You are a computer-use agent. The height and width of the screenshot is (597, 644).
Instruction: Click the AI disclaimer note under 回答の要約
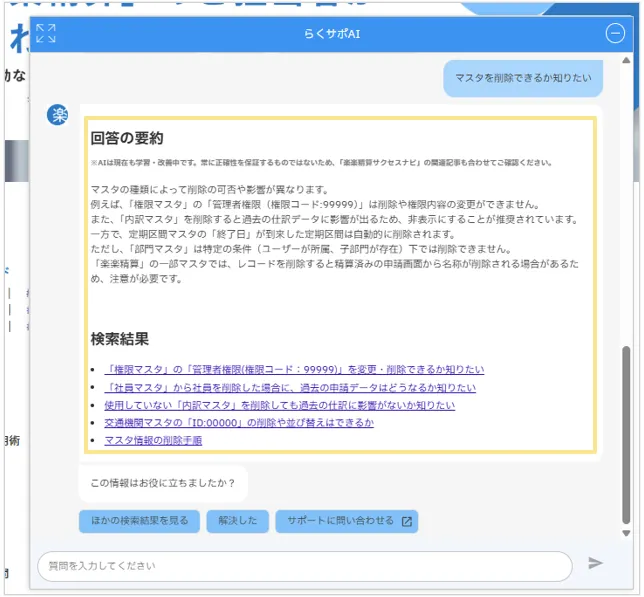321,162
